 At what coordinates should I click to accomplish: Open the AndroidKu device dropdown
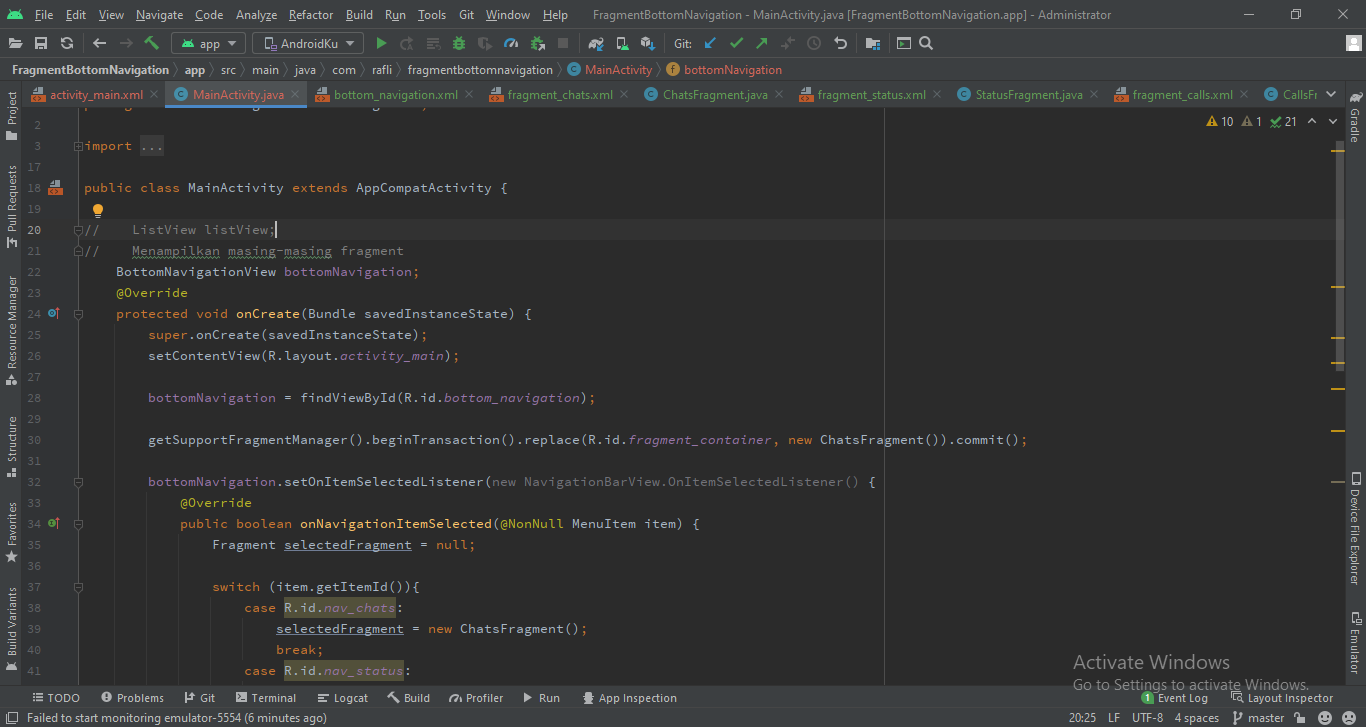point(307,43)
